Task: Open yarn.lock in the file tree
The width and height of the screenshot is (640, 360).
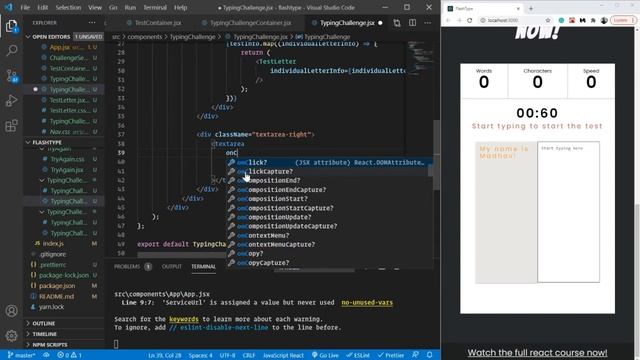Action: click(x=51, y=307)
